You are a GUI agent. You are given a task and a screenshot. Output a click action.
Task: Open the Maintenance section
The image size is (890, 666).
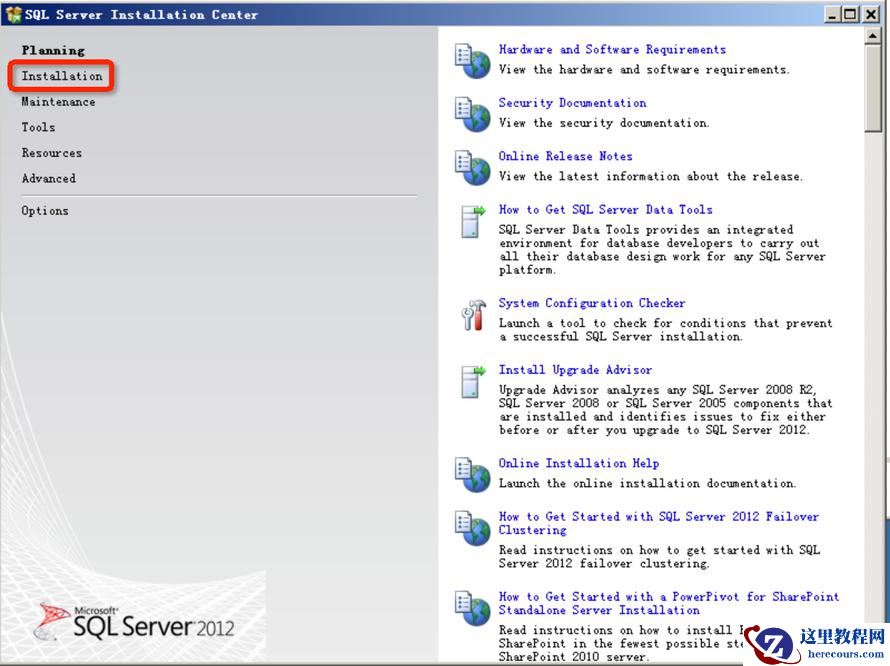click(x=59, y=102)
